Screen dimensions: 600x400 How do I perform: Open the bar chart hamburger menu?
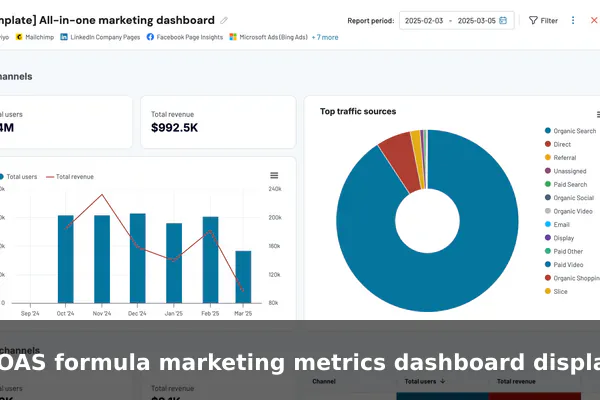(x=274, y=175)
